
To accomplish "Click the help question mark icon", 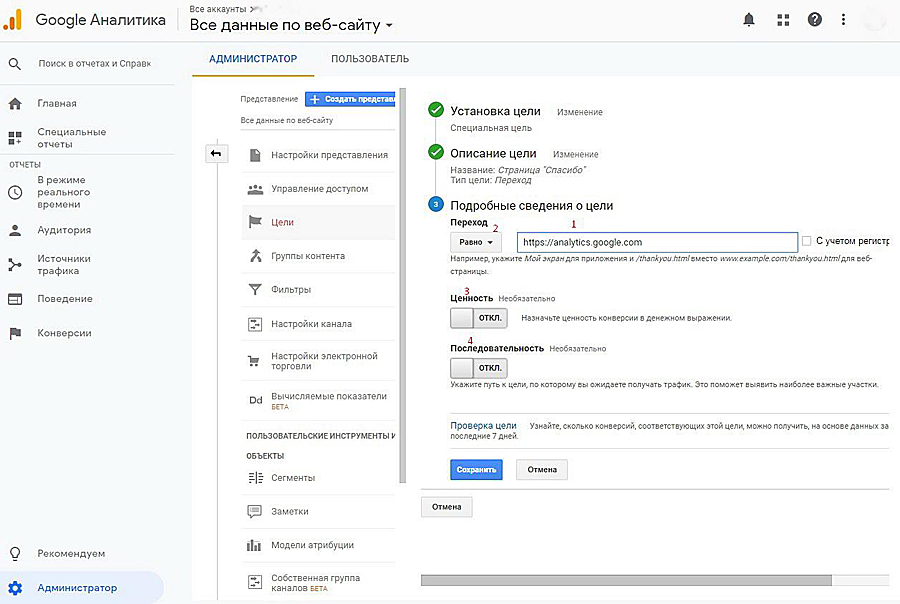I will [x=815, y=19].
